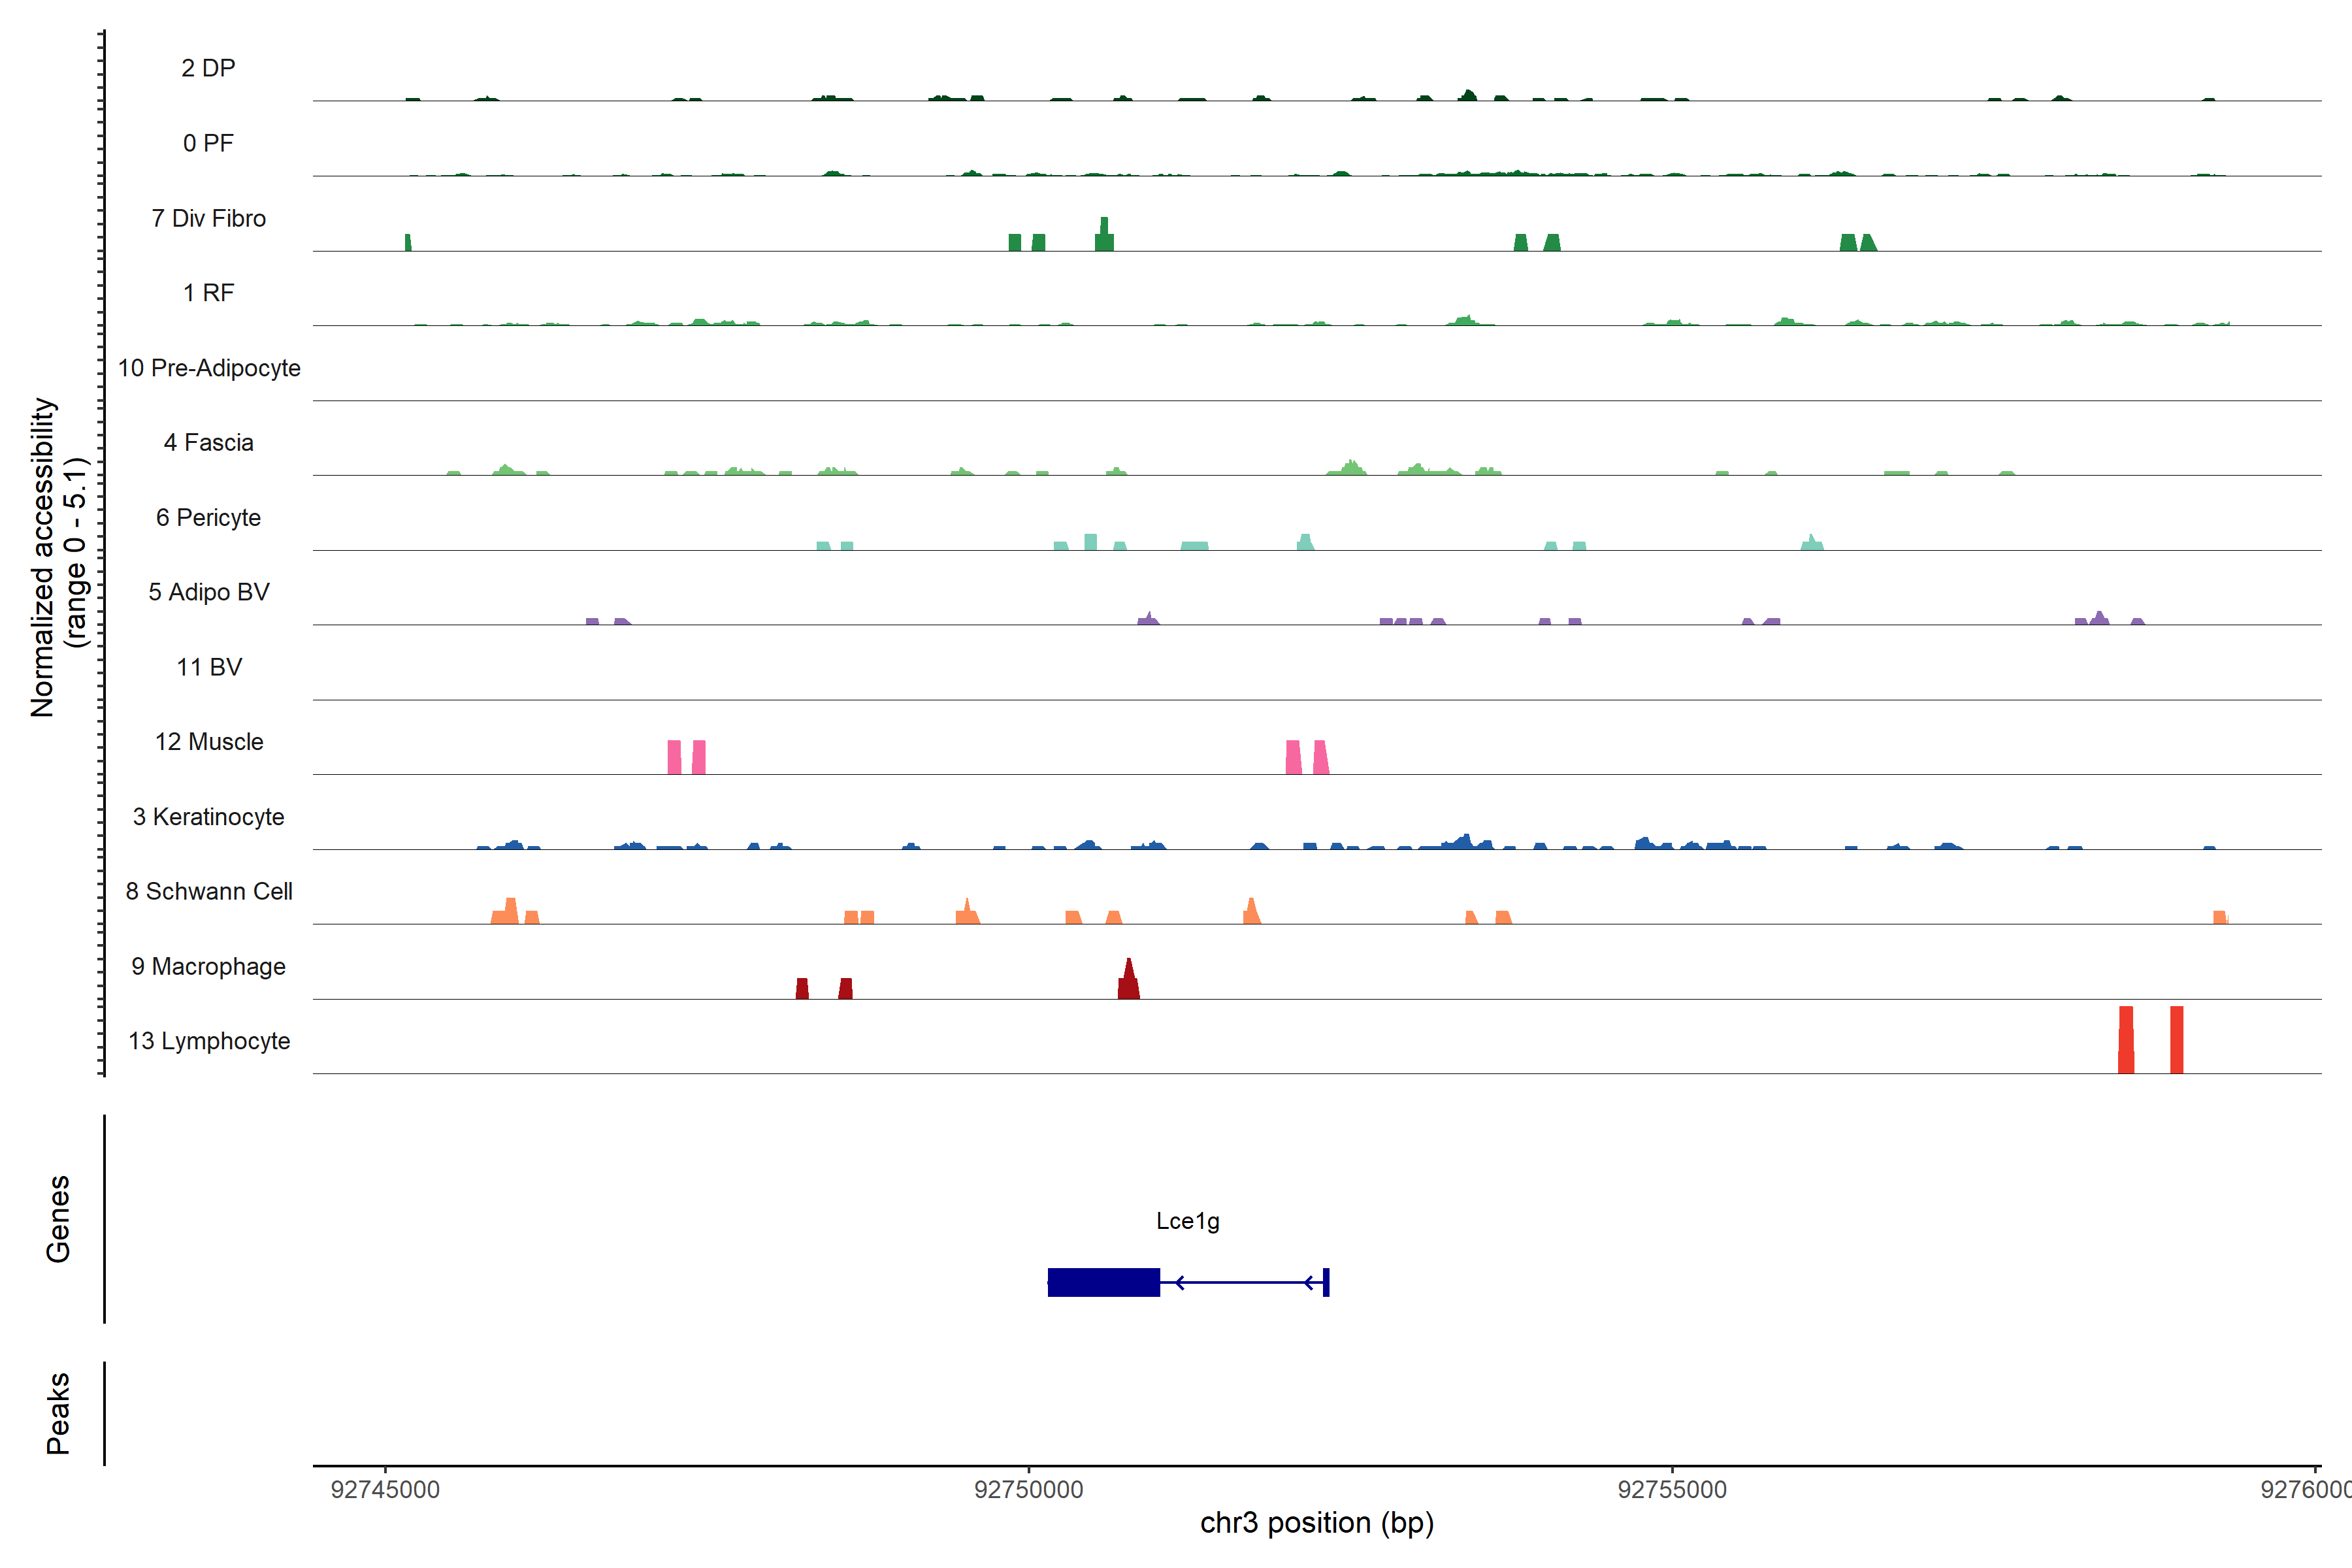Click the 0 PF track label
Screen dimensions: 2352x1568
tap(208, 143)
